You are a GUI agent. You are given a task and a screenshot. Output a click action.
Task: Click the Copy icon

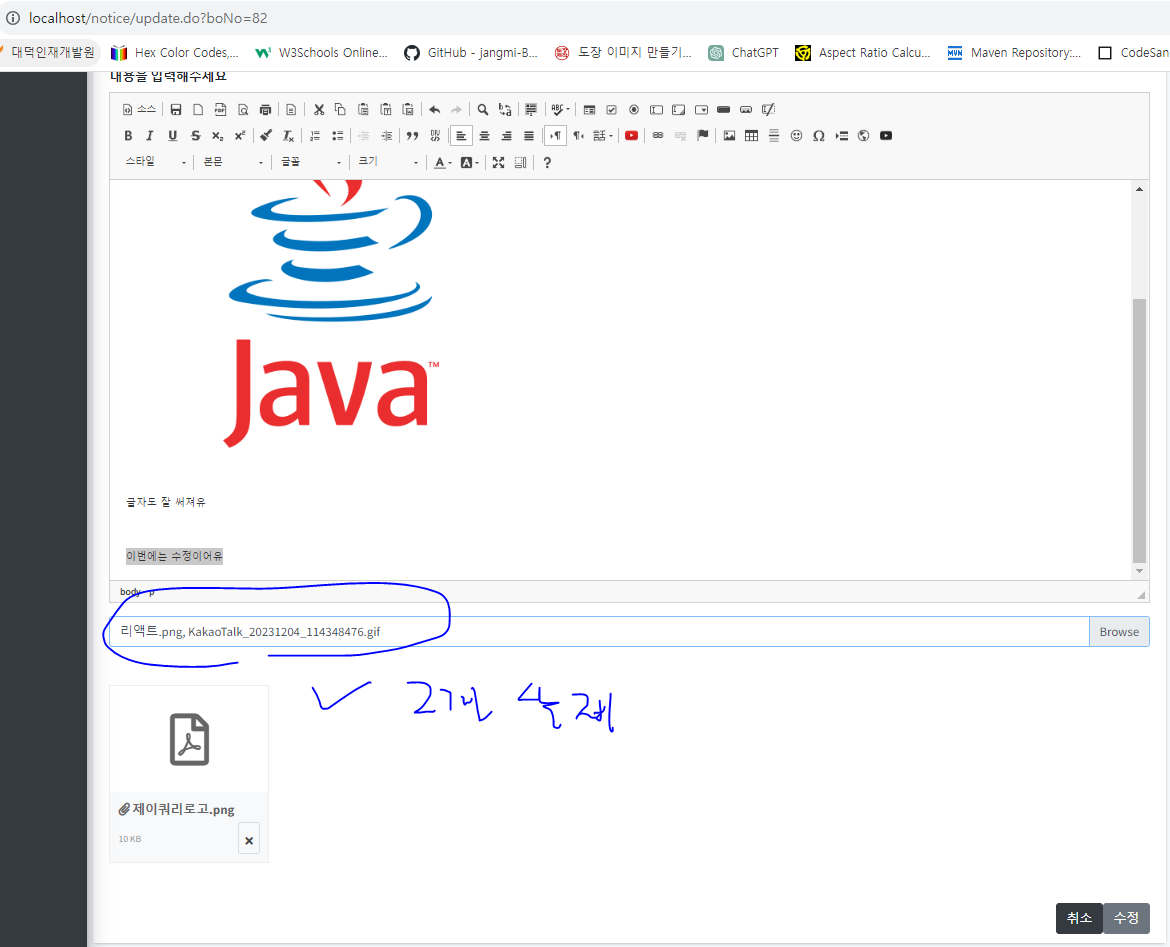(340, 110)
